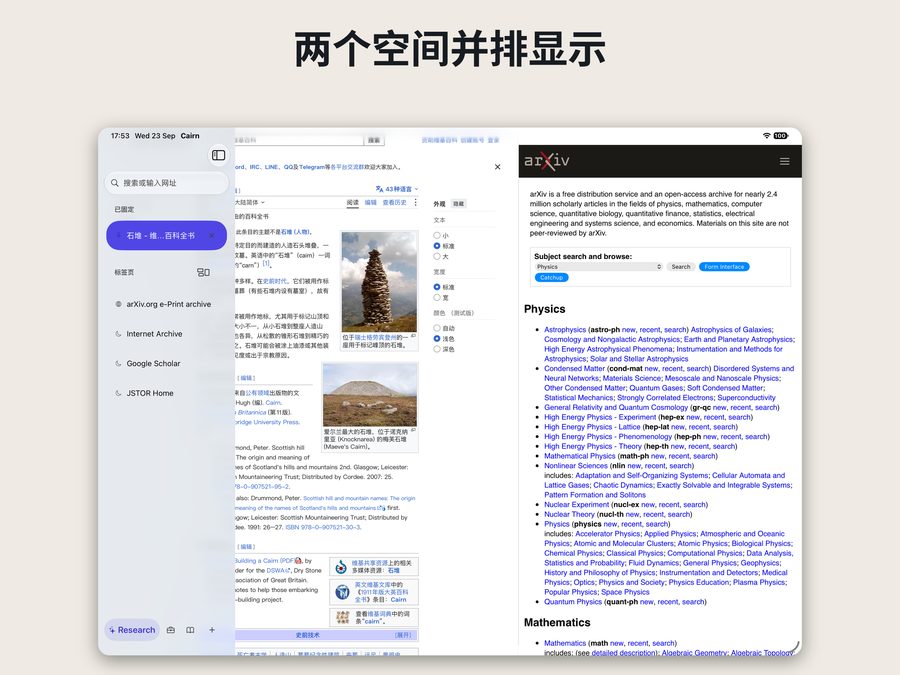This screenshot has height=675, width=900.
Task: Open the Internet Archive tab
Action: (x=164, y=333)
